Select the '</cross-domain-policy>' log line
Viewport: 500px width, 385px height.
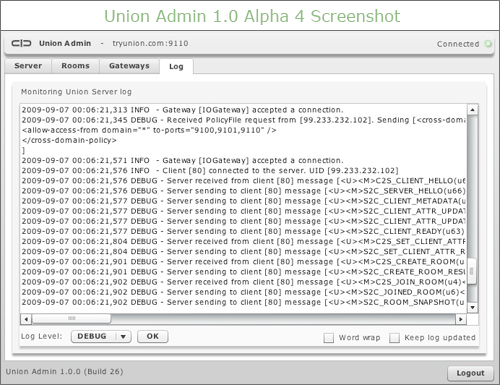(x=69, y=140)
